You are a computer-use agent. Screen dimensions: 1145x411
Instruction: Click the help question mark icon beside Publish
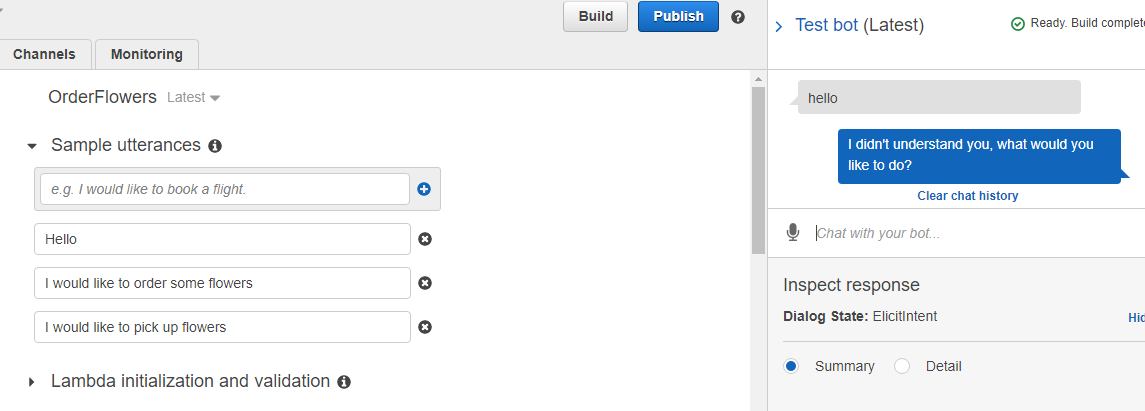[x=738, y=17]
